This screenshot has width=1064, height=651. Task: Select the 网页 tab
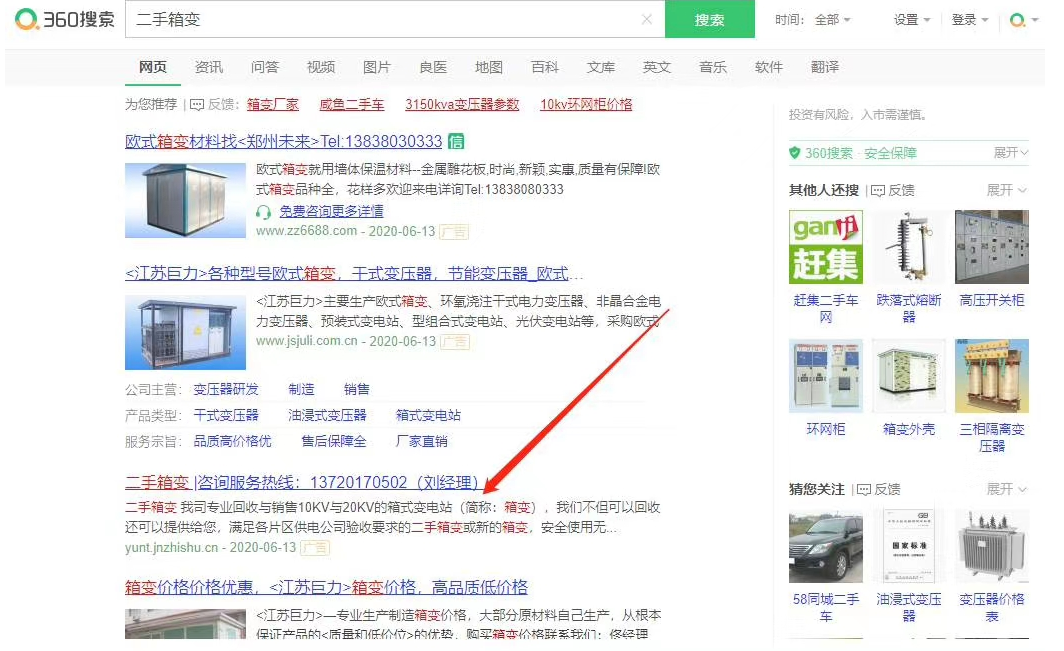[x=153, y=67]
